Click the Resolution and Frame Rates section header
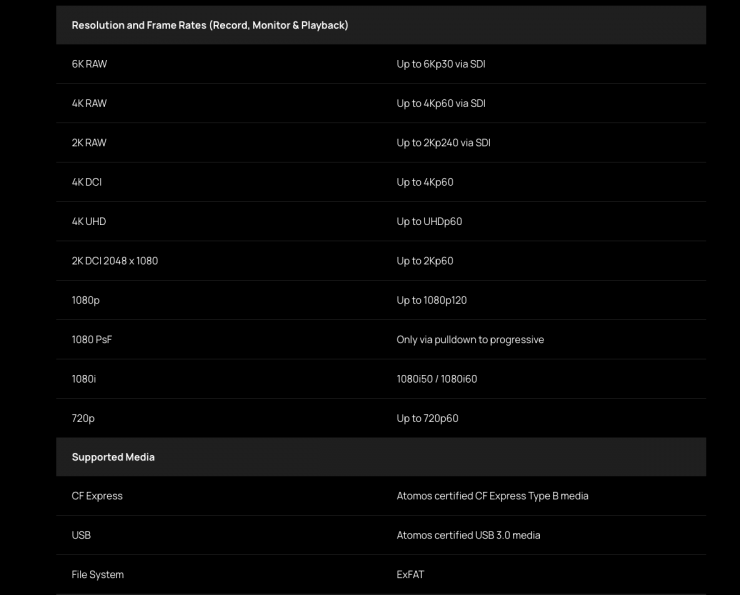Image resolution: width=740 pixels, height=595 pixels. (209, 25)
